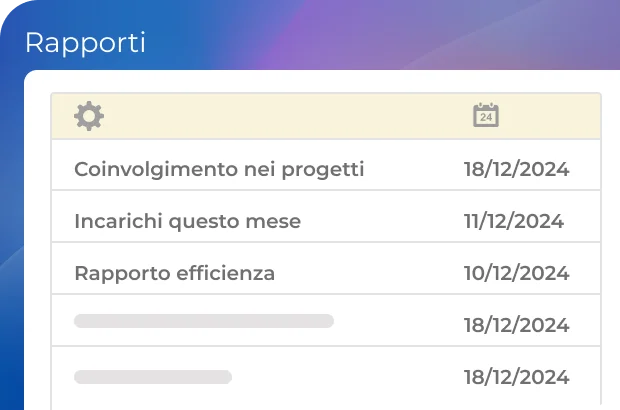Click the 18/12/2024 date of Coinvolgimento nei progetti
The height and width of the screenshot is (410, 620).
click(516, 169)
